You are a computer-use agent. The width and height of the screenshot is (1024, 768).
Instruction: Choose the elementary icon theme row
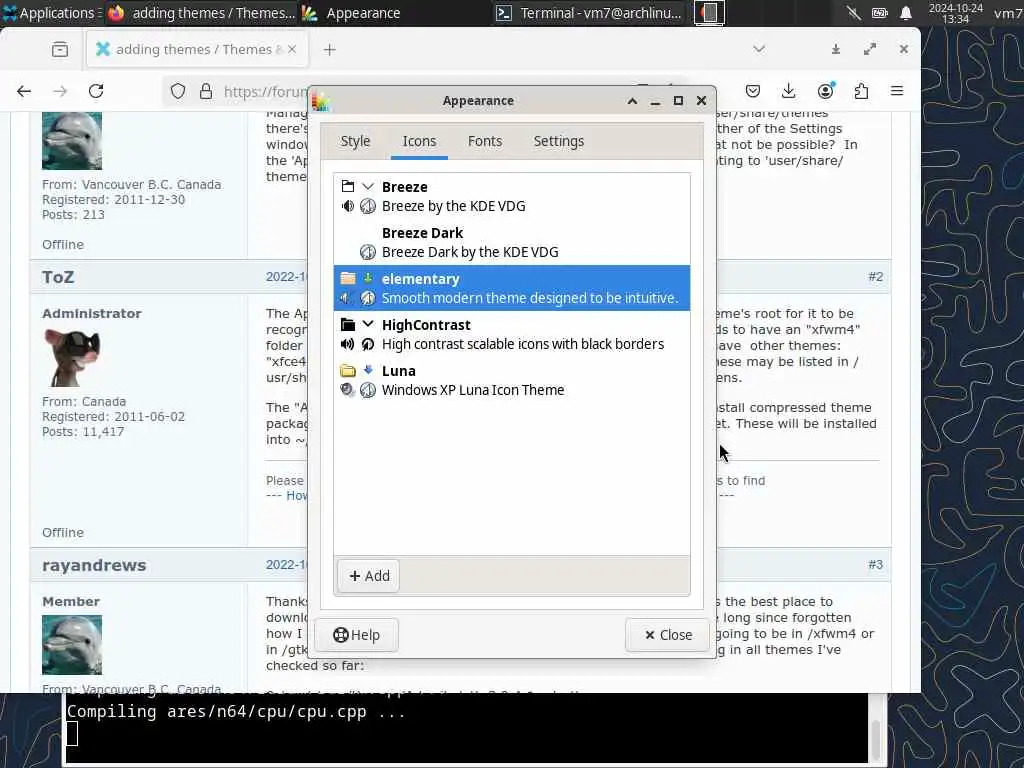[511, 288]
